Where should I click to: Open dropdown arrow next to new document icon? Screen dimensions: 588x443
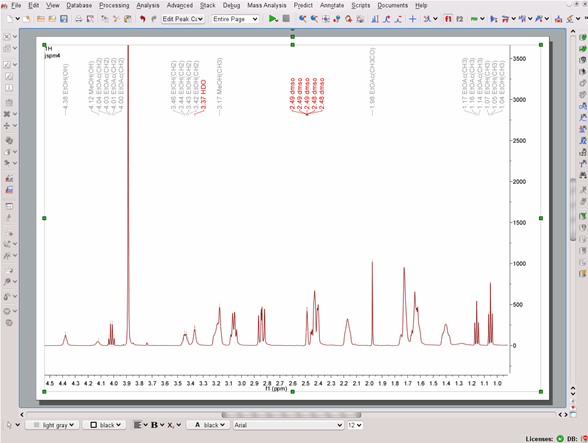coord(17,19)
